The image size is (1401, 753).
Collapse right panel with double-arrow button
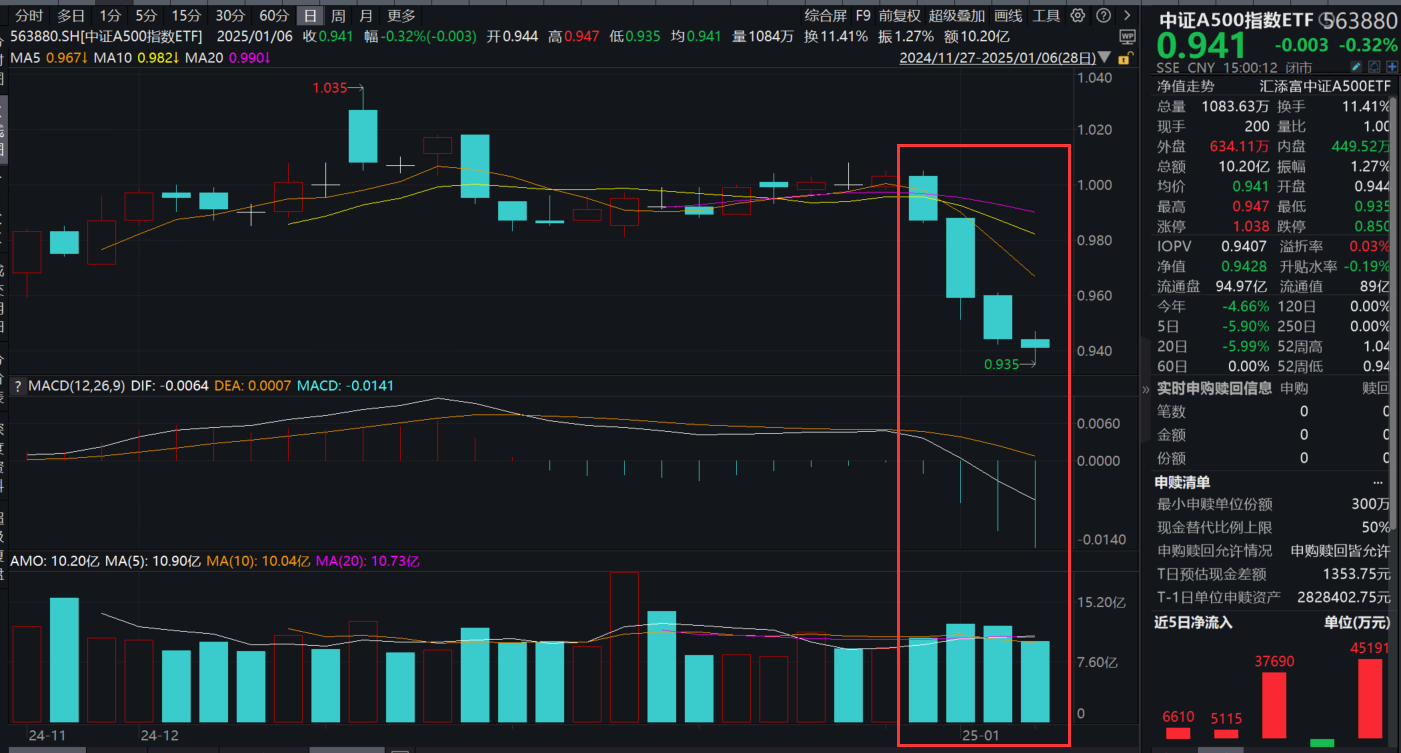pyautogui.click(x=1147, y=388)
